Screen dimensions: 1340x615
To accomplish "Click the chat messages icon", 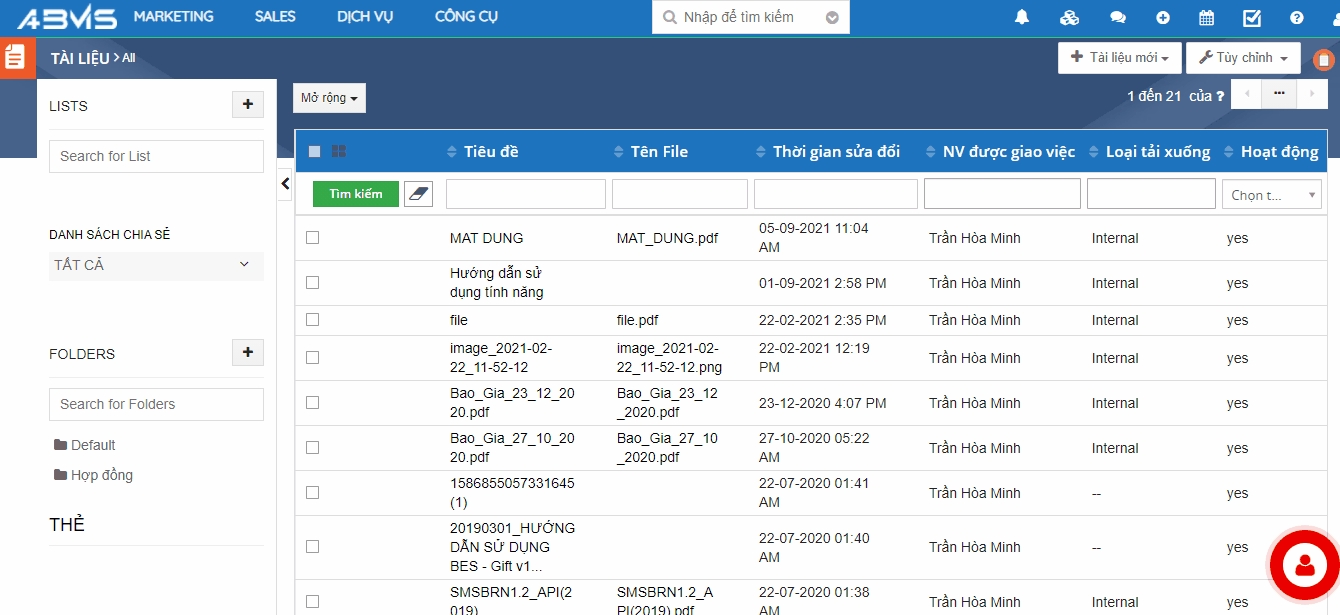I will tap(1118, 17).
